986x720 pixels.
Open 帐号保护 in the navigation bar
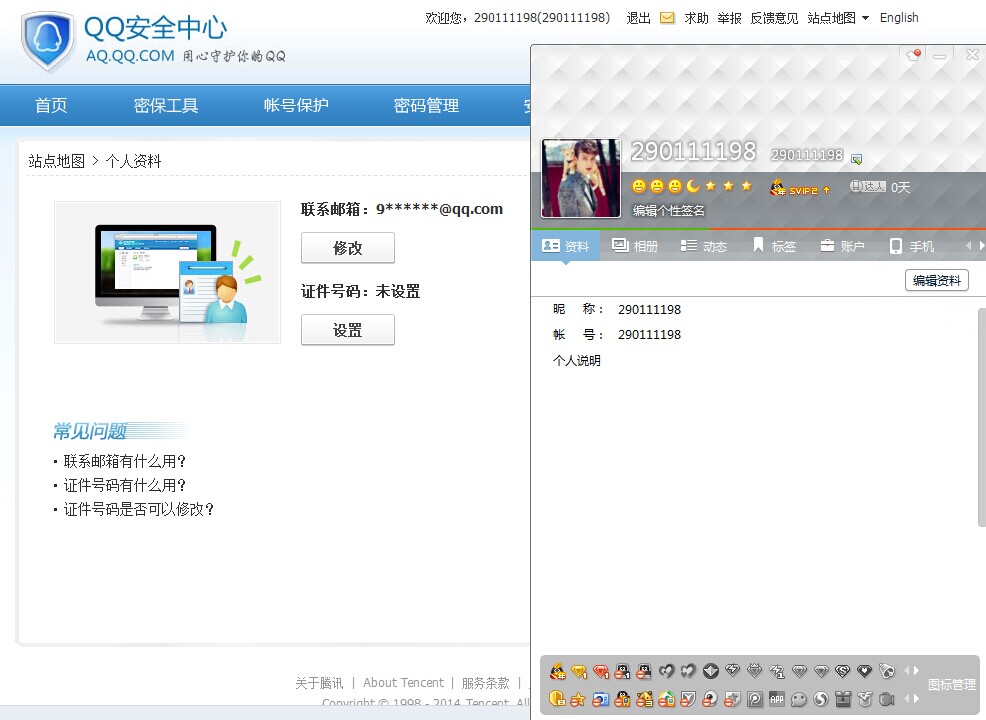click(x=296, y=105)
